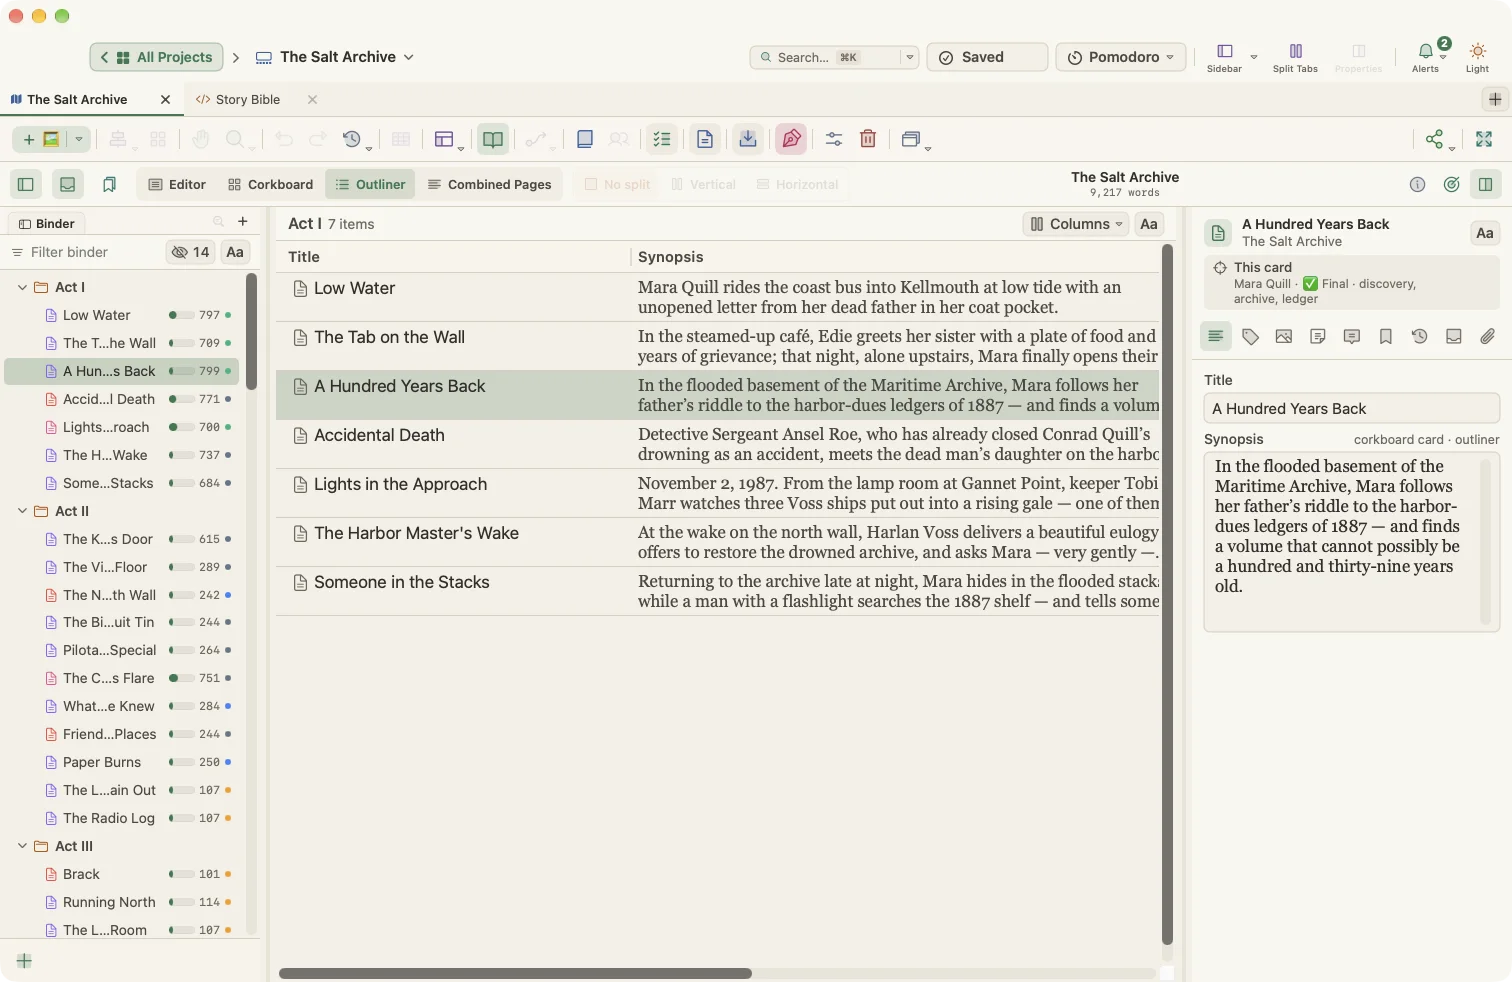Open the image icon in the inspector

coord(1284,337)
